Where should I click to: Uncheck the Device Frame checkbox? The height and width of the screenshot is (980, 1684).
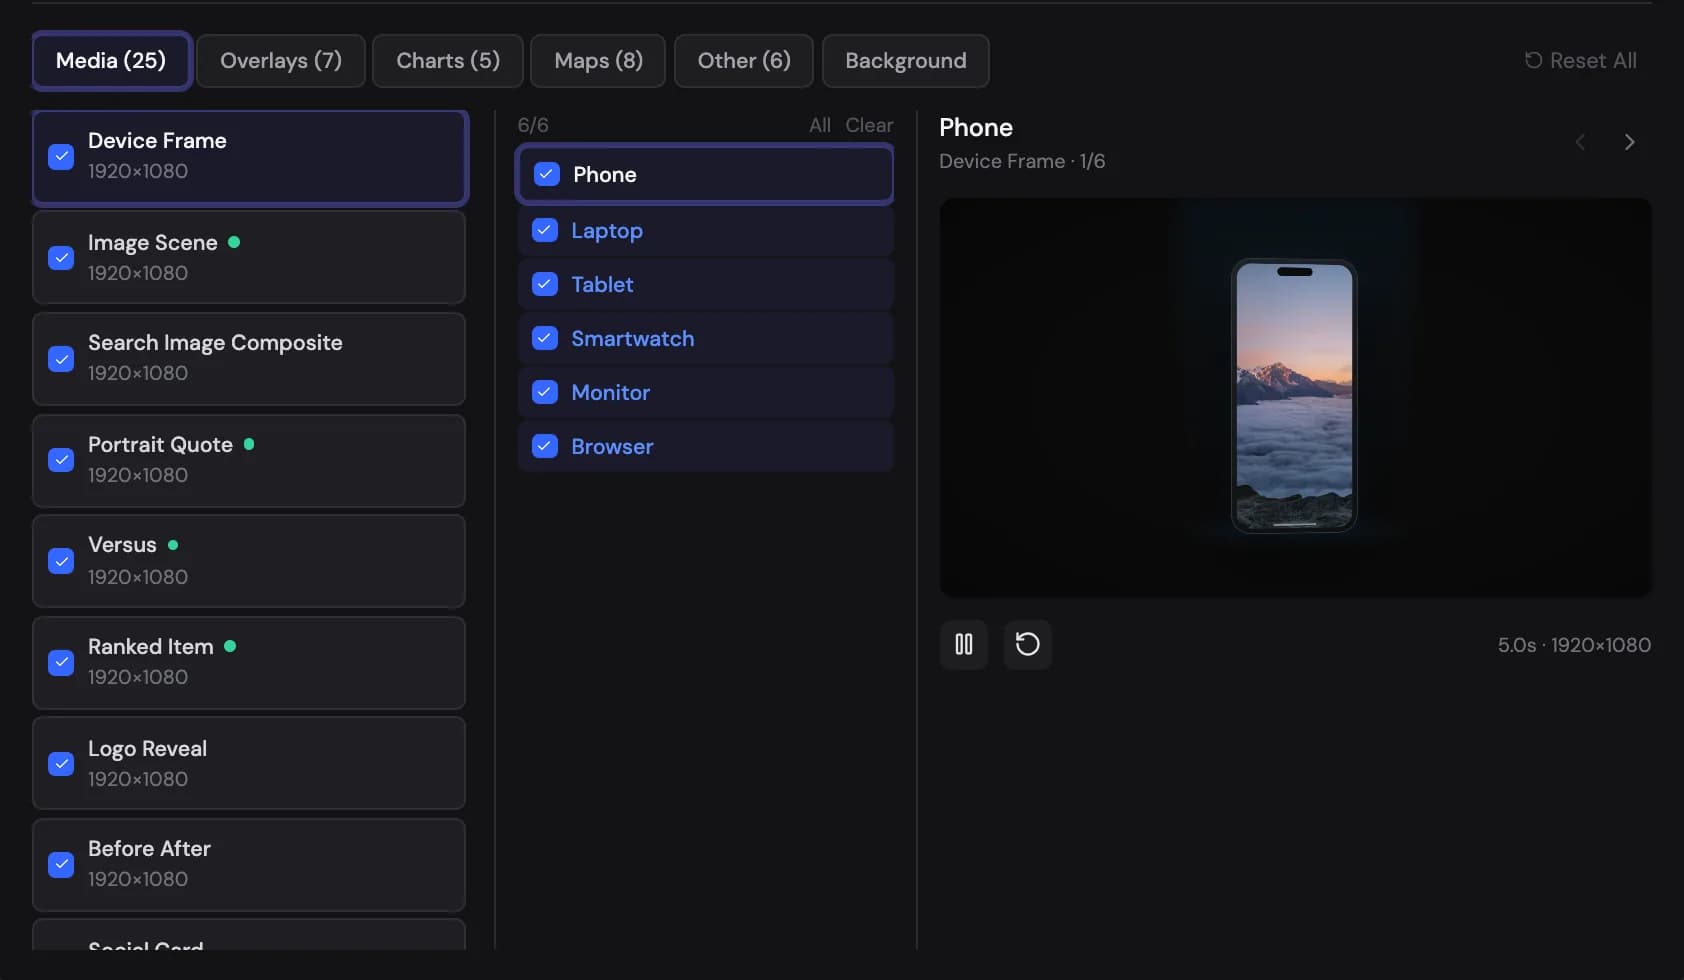point(61,157)
